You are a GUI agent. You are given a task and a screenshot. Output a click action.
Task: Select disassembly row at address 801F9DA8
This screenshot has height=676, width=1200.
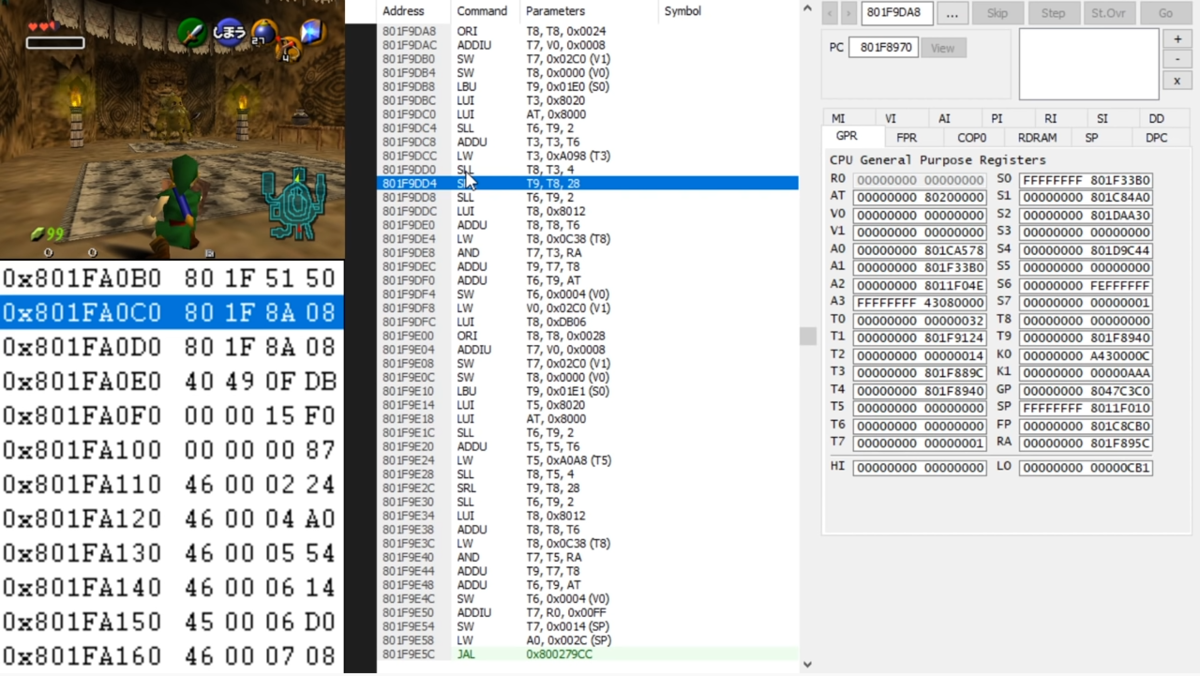point(588,31)
